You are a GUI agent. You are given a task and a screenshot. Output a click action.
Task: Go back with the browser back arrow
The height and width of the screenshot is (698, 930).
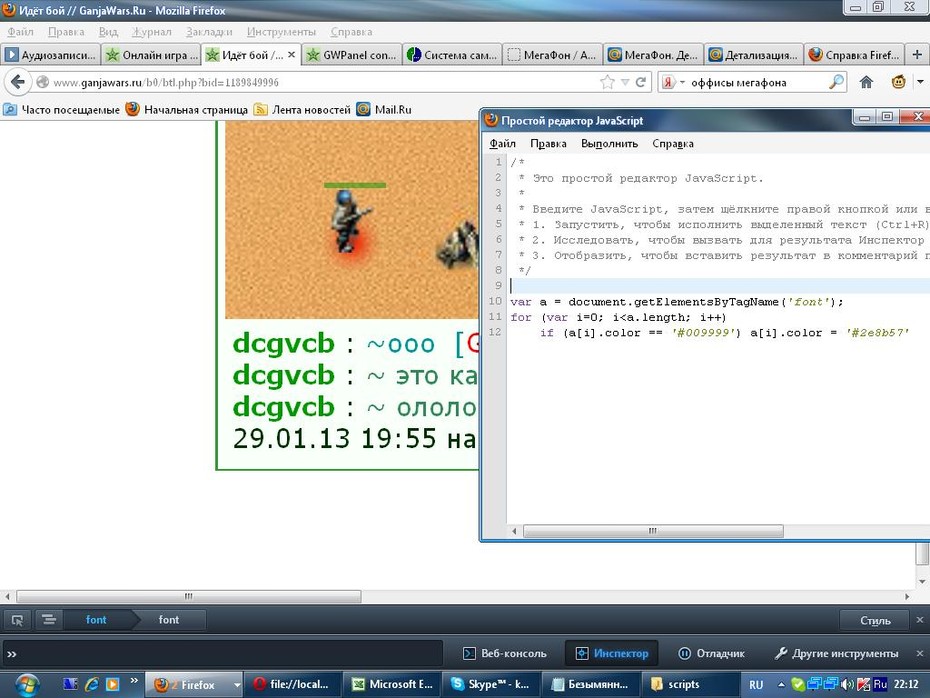(x=18, y=82)
